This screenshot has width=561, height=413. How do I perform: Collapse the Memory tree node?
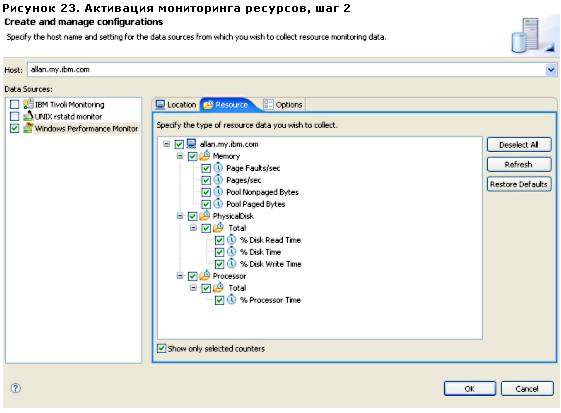[x=180, y=156]
